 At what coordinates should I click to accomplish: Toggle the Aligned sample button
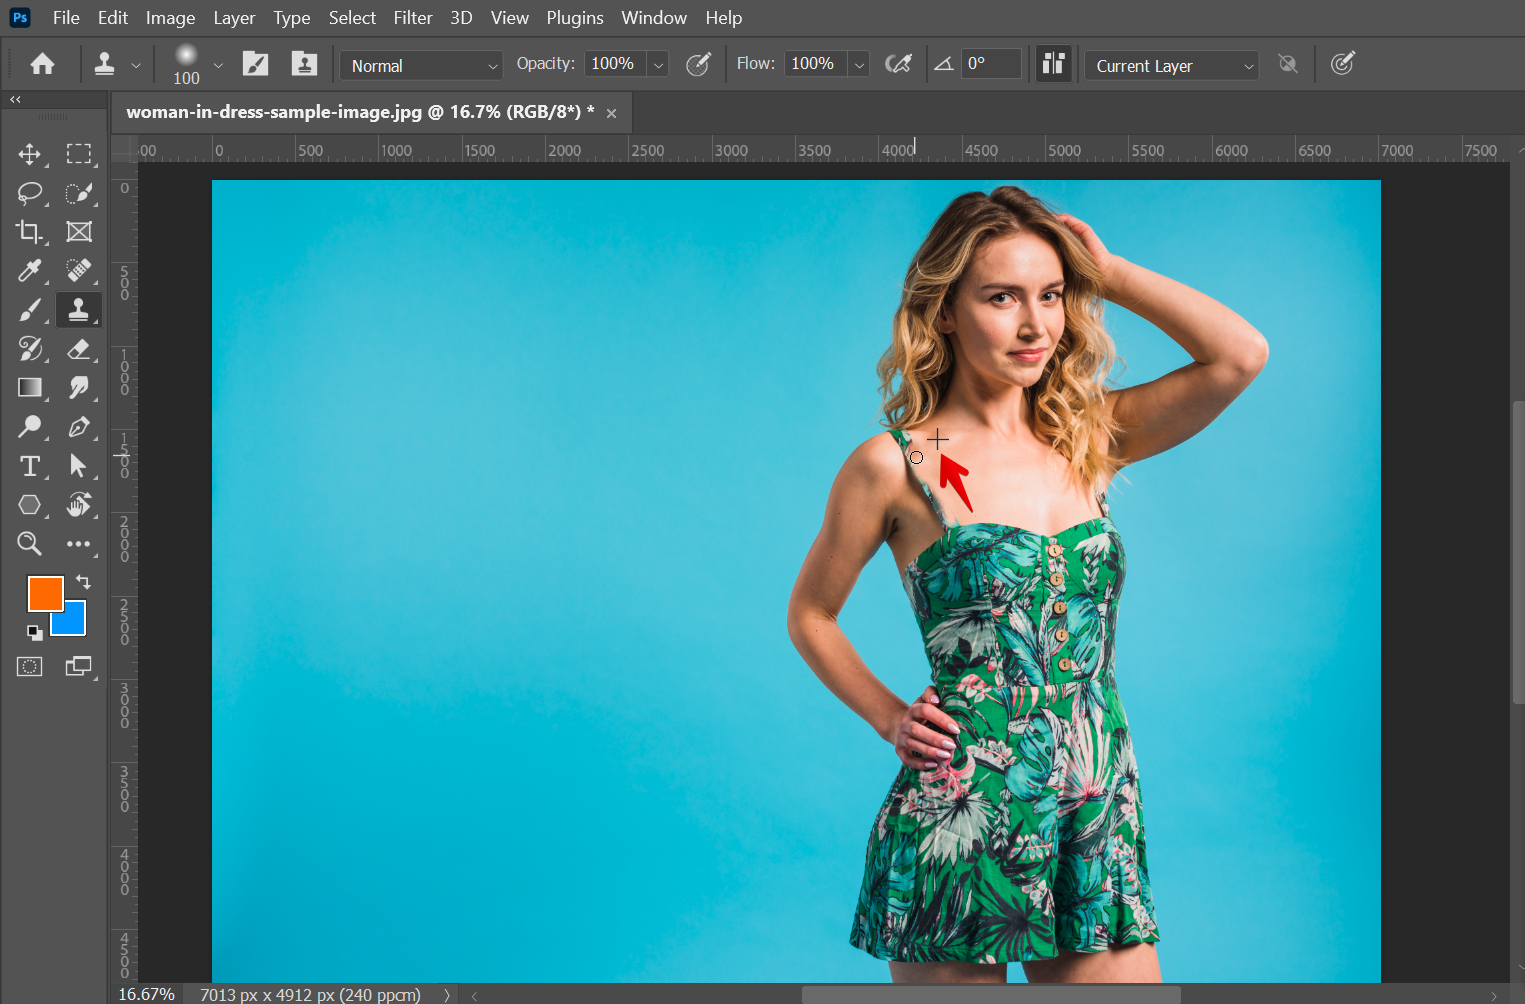click(x=1053, y=65)
